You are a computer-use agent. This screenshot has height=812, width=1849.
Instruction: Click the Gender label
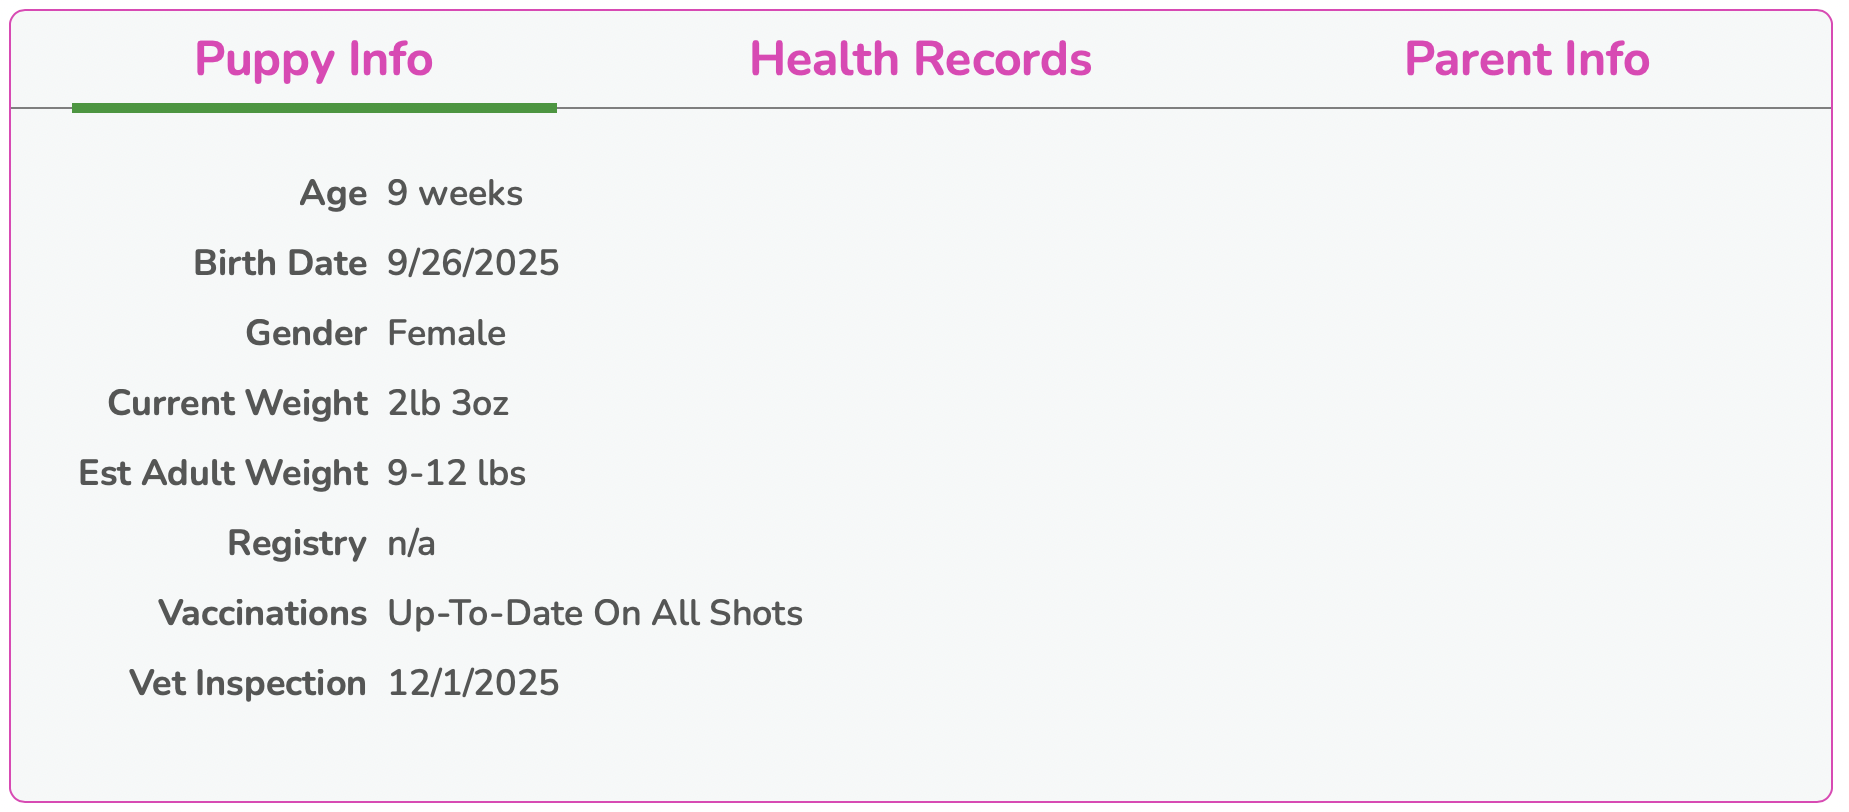click(x=306, y=333)
